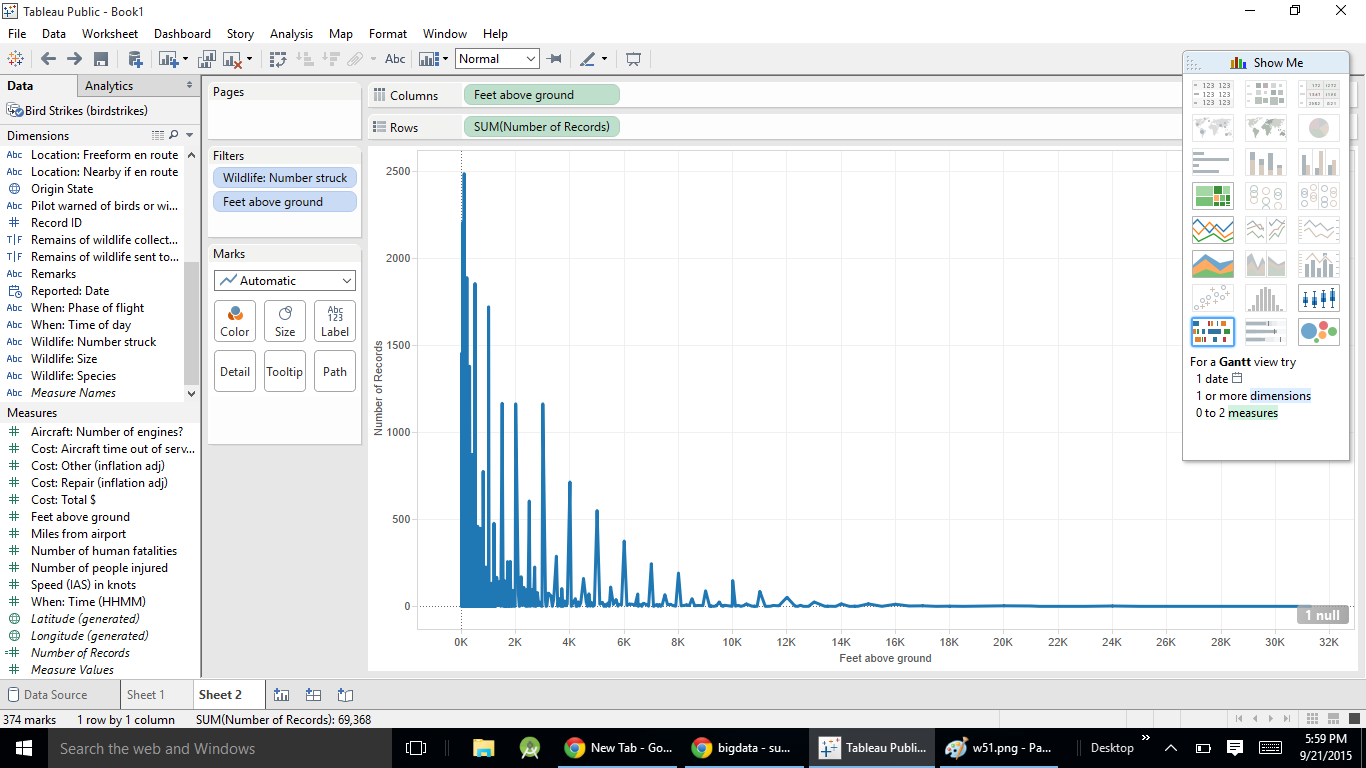This screenshot has height=768, width=1366.
Task: Click the Duplicate Sheet icon
Action: point(207,59)
